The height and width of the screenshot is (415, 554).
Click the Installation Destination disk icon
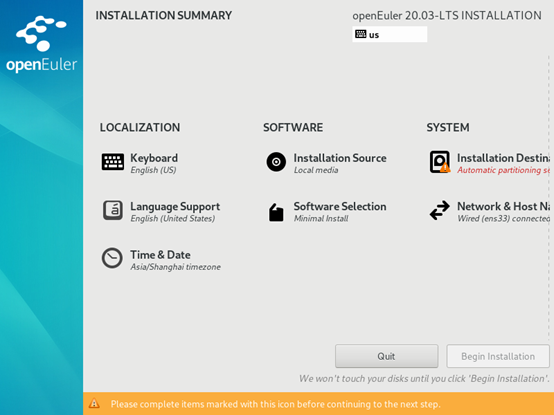point(440,162)
